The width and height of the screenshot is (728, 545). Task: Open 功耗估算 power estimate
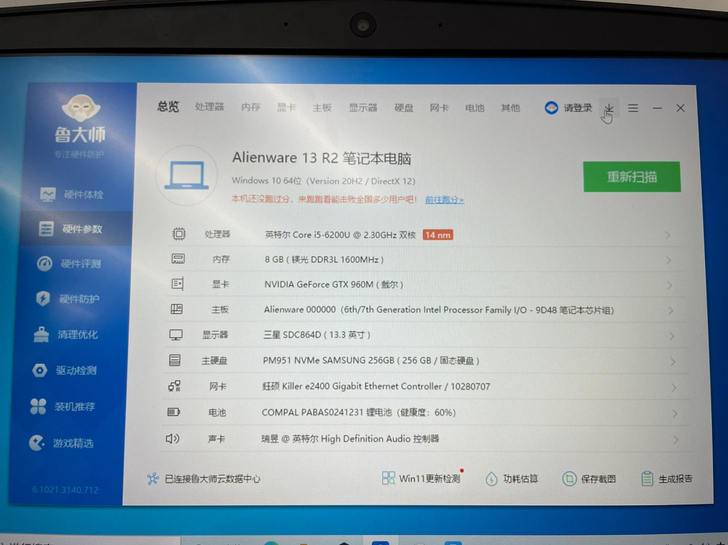coord(512,479)
